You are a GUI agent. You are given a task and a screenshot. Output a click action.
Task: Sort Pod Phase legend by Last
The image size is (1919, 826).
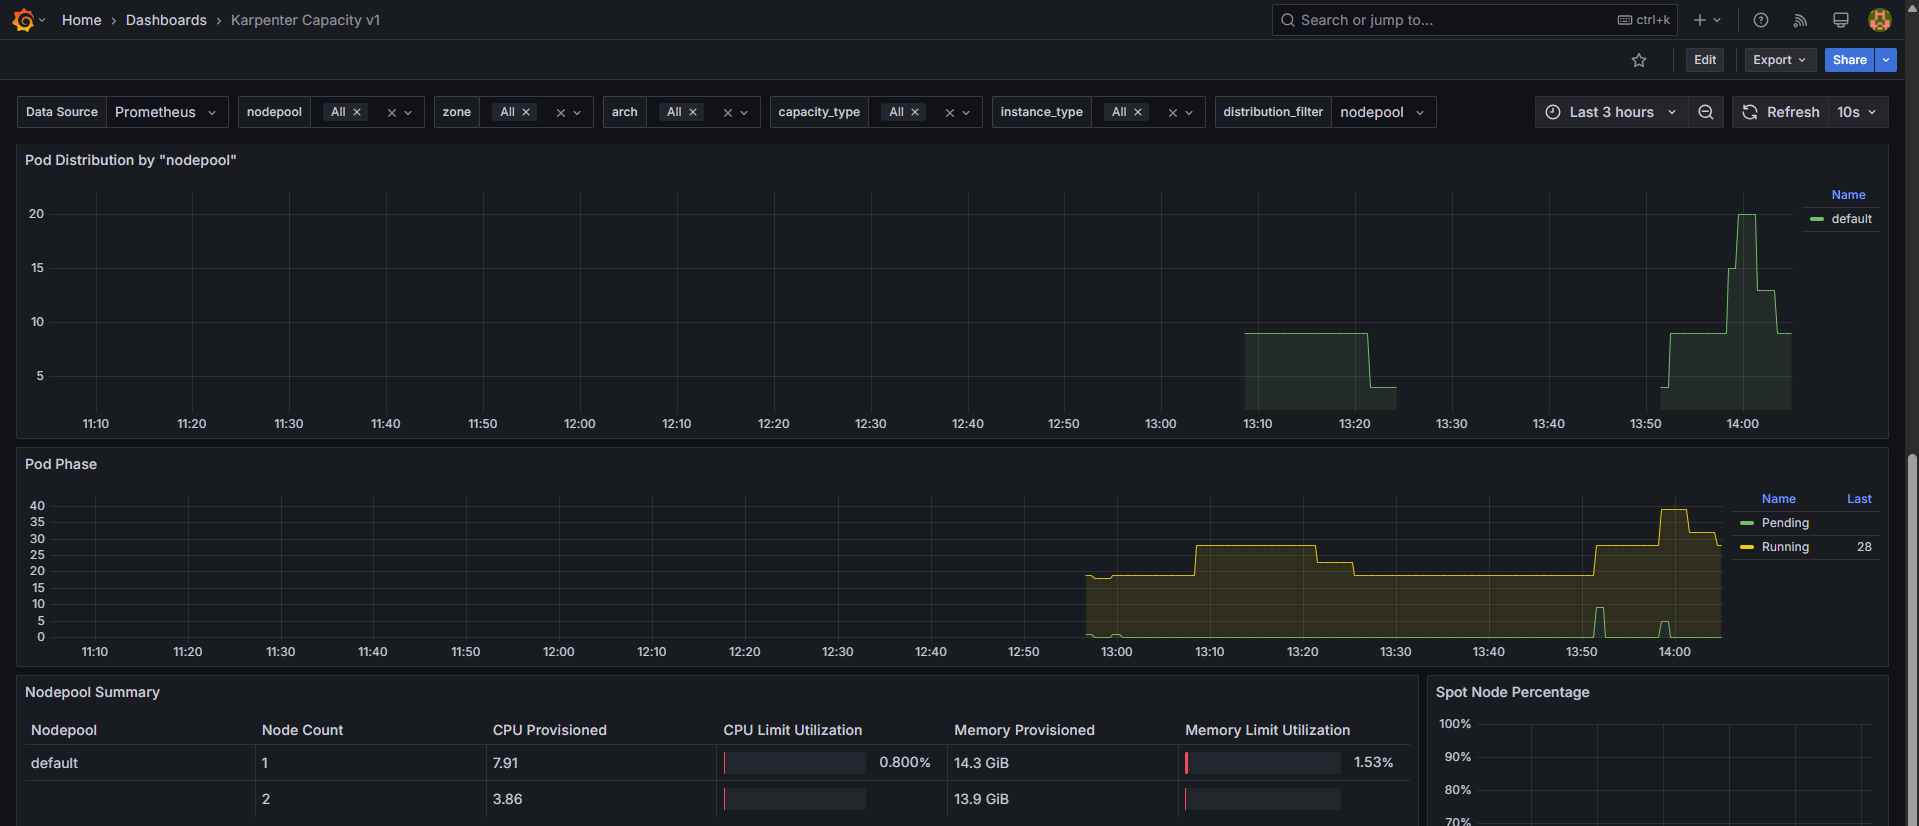tap(1859, 499)
